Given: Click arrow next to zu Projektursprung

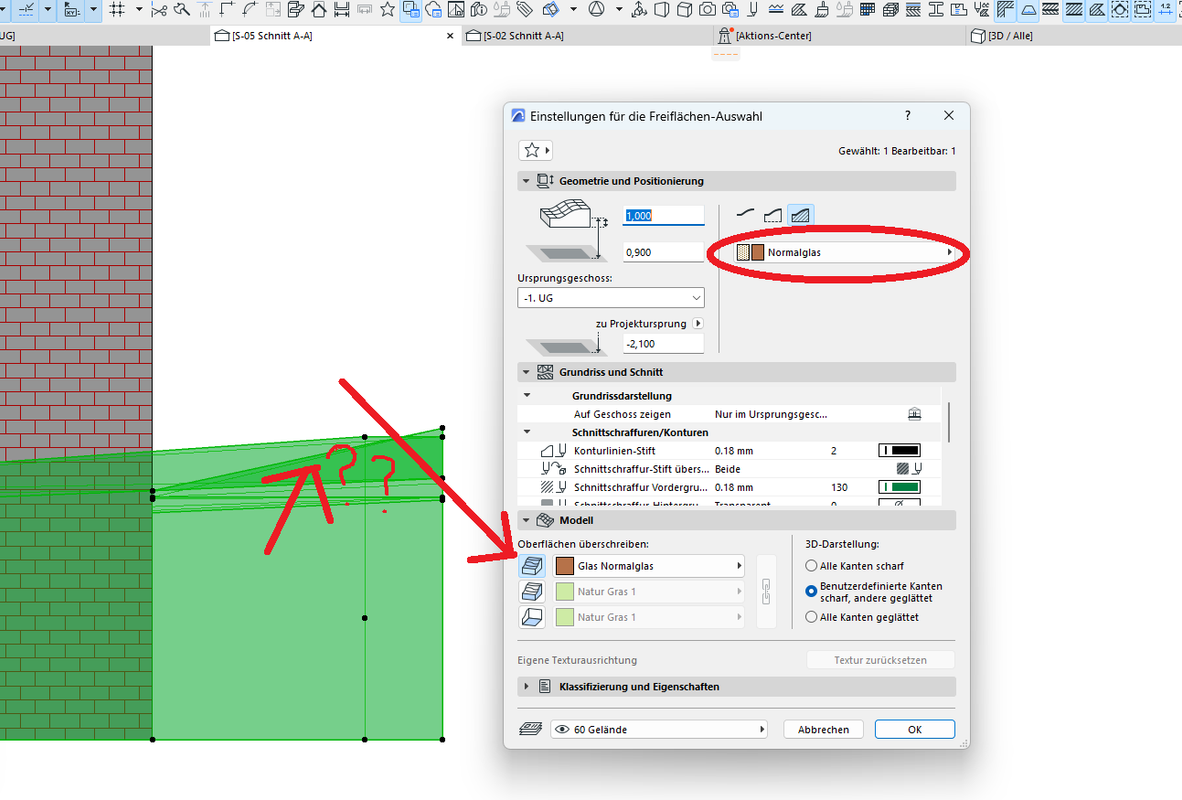Looking at the screenshot, I should pos(698,323).
